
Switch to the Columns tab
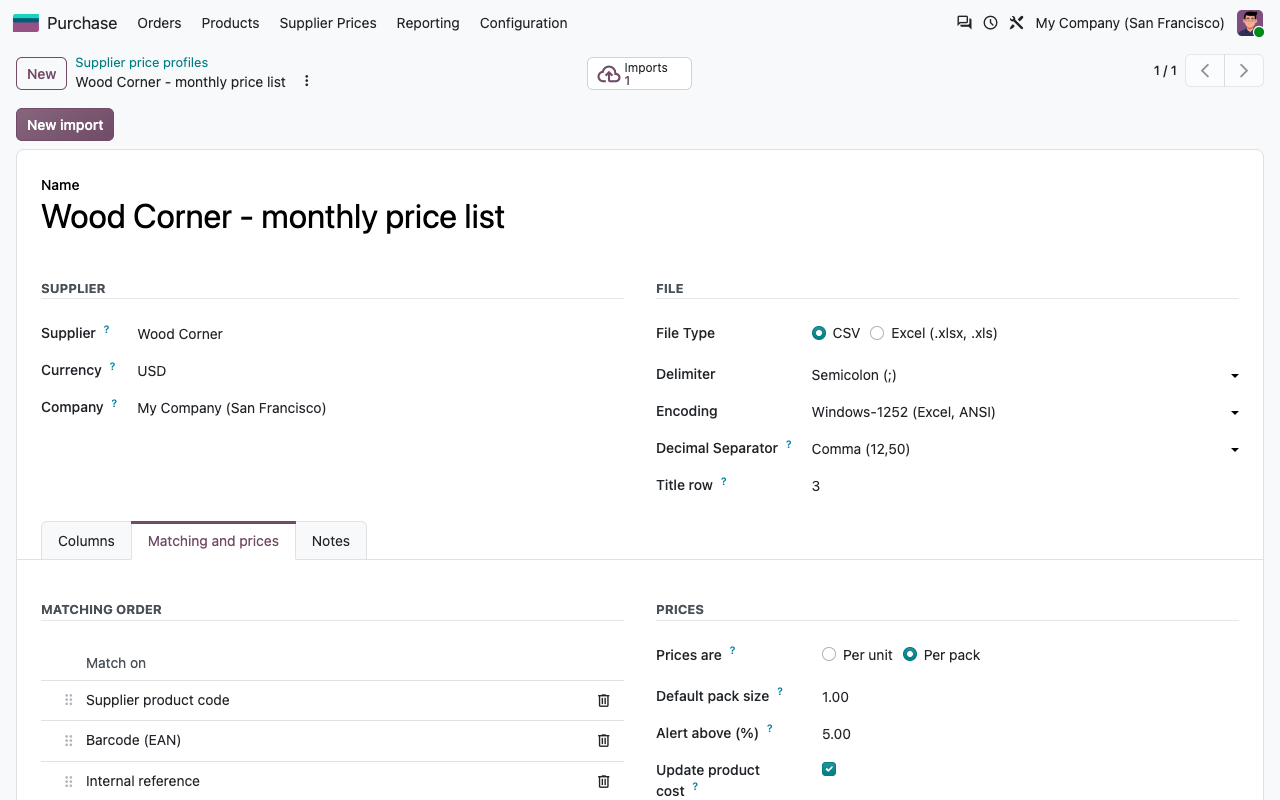(x=86, y=541)
